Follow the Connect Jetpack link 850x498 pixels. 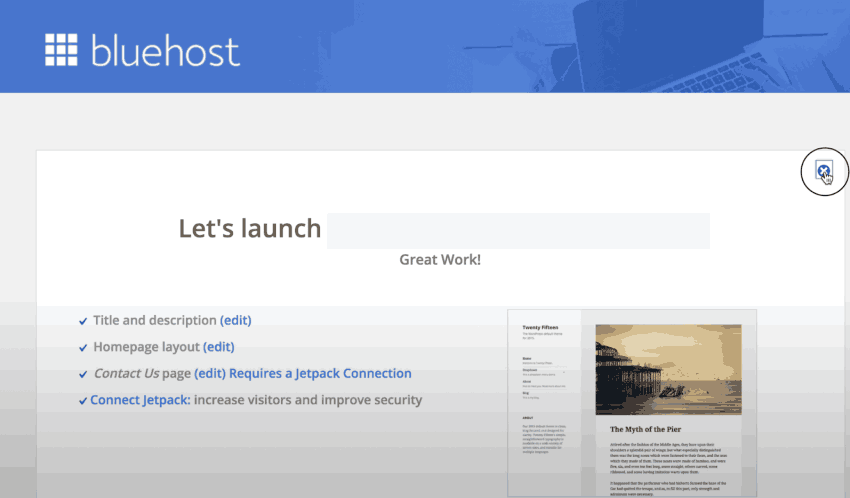coord(140,400)
